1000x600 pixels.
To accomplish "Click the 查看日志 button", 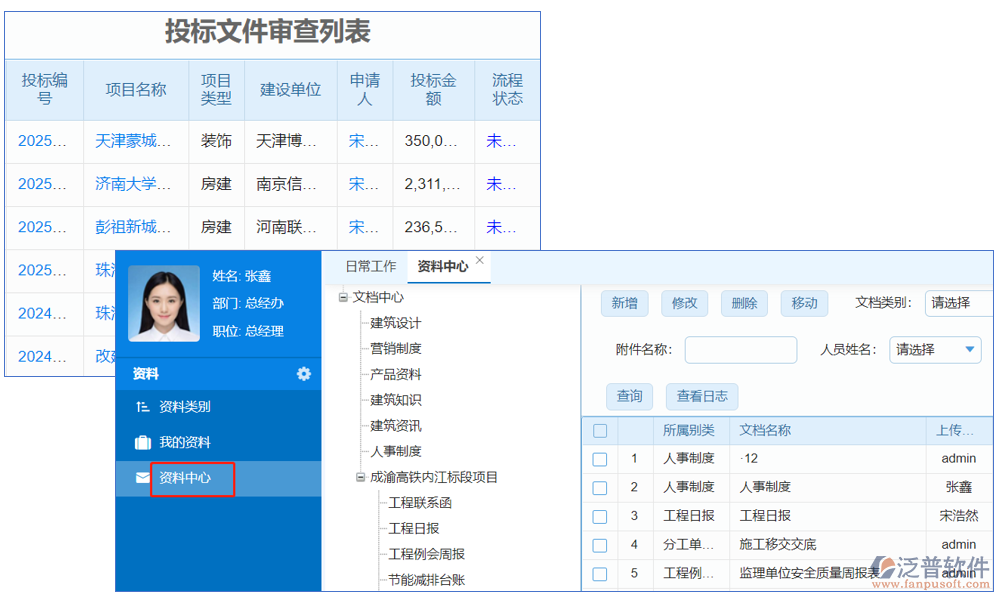I will point(701,396).
